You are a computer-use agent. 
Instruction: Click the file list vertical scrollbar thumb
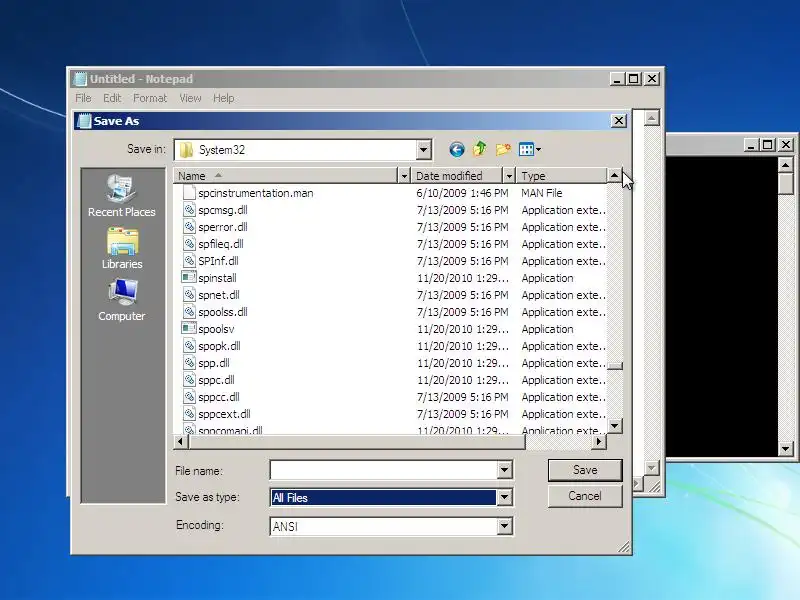(x=615, y=366)
